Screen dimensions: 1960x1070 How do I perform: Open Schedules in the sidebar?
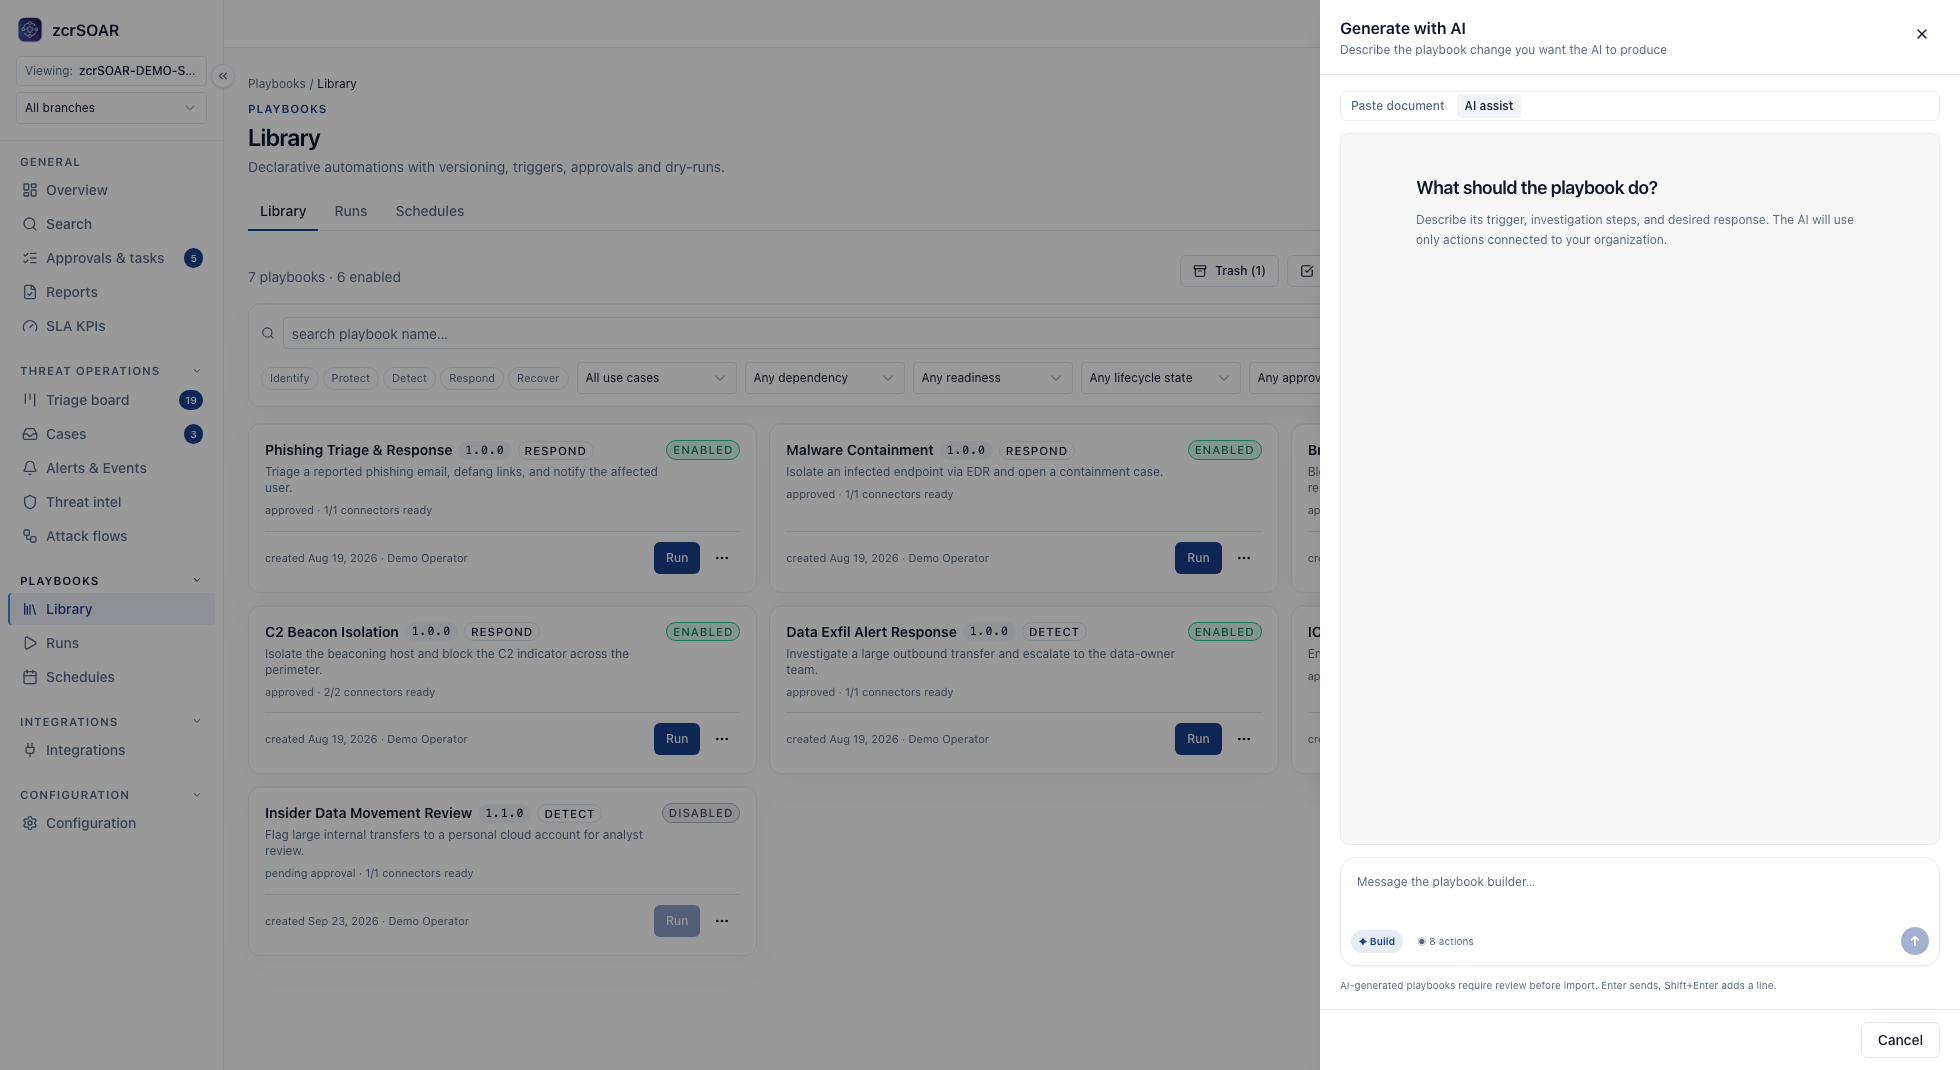click(x=111, y=677)
